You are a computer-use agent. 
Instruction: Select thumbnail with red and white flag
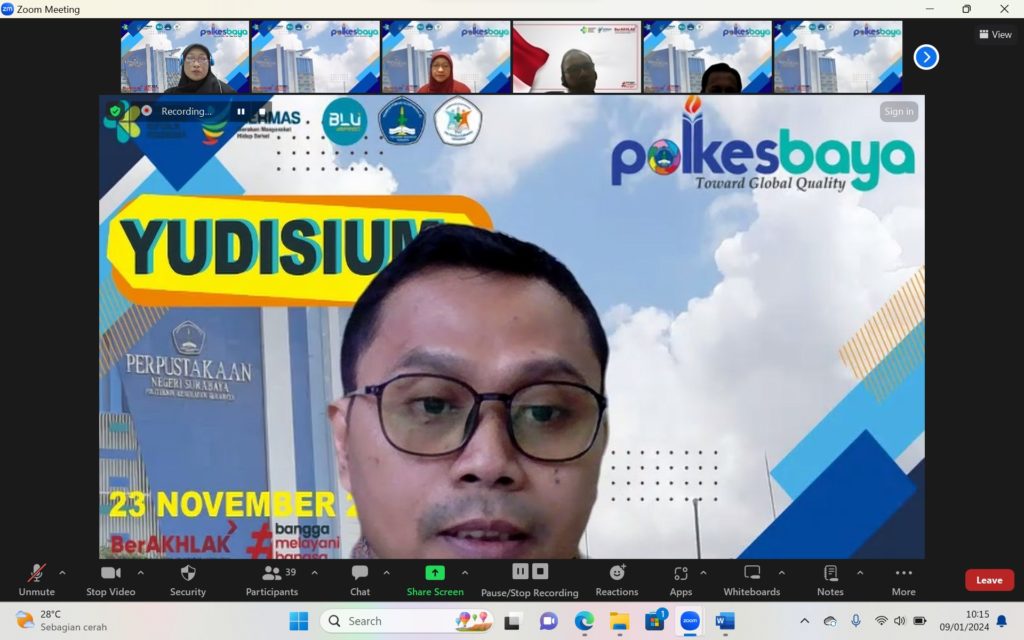point(577,57)
